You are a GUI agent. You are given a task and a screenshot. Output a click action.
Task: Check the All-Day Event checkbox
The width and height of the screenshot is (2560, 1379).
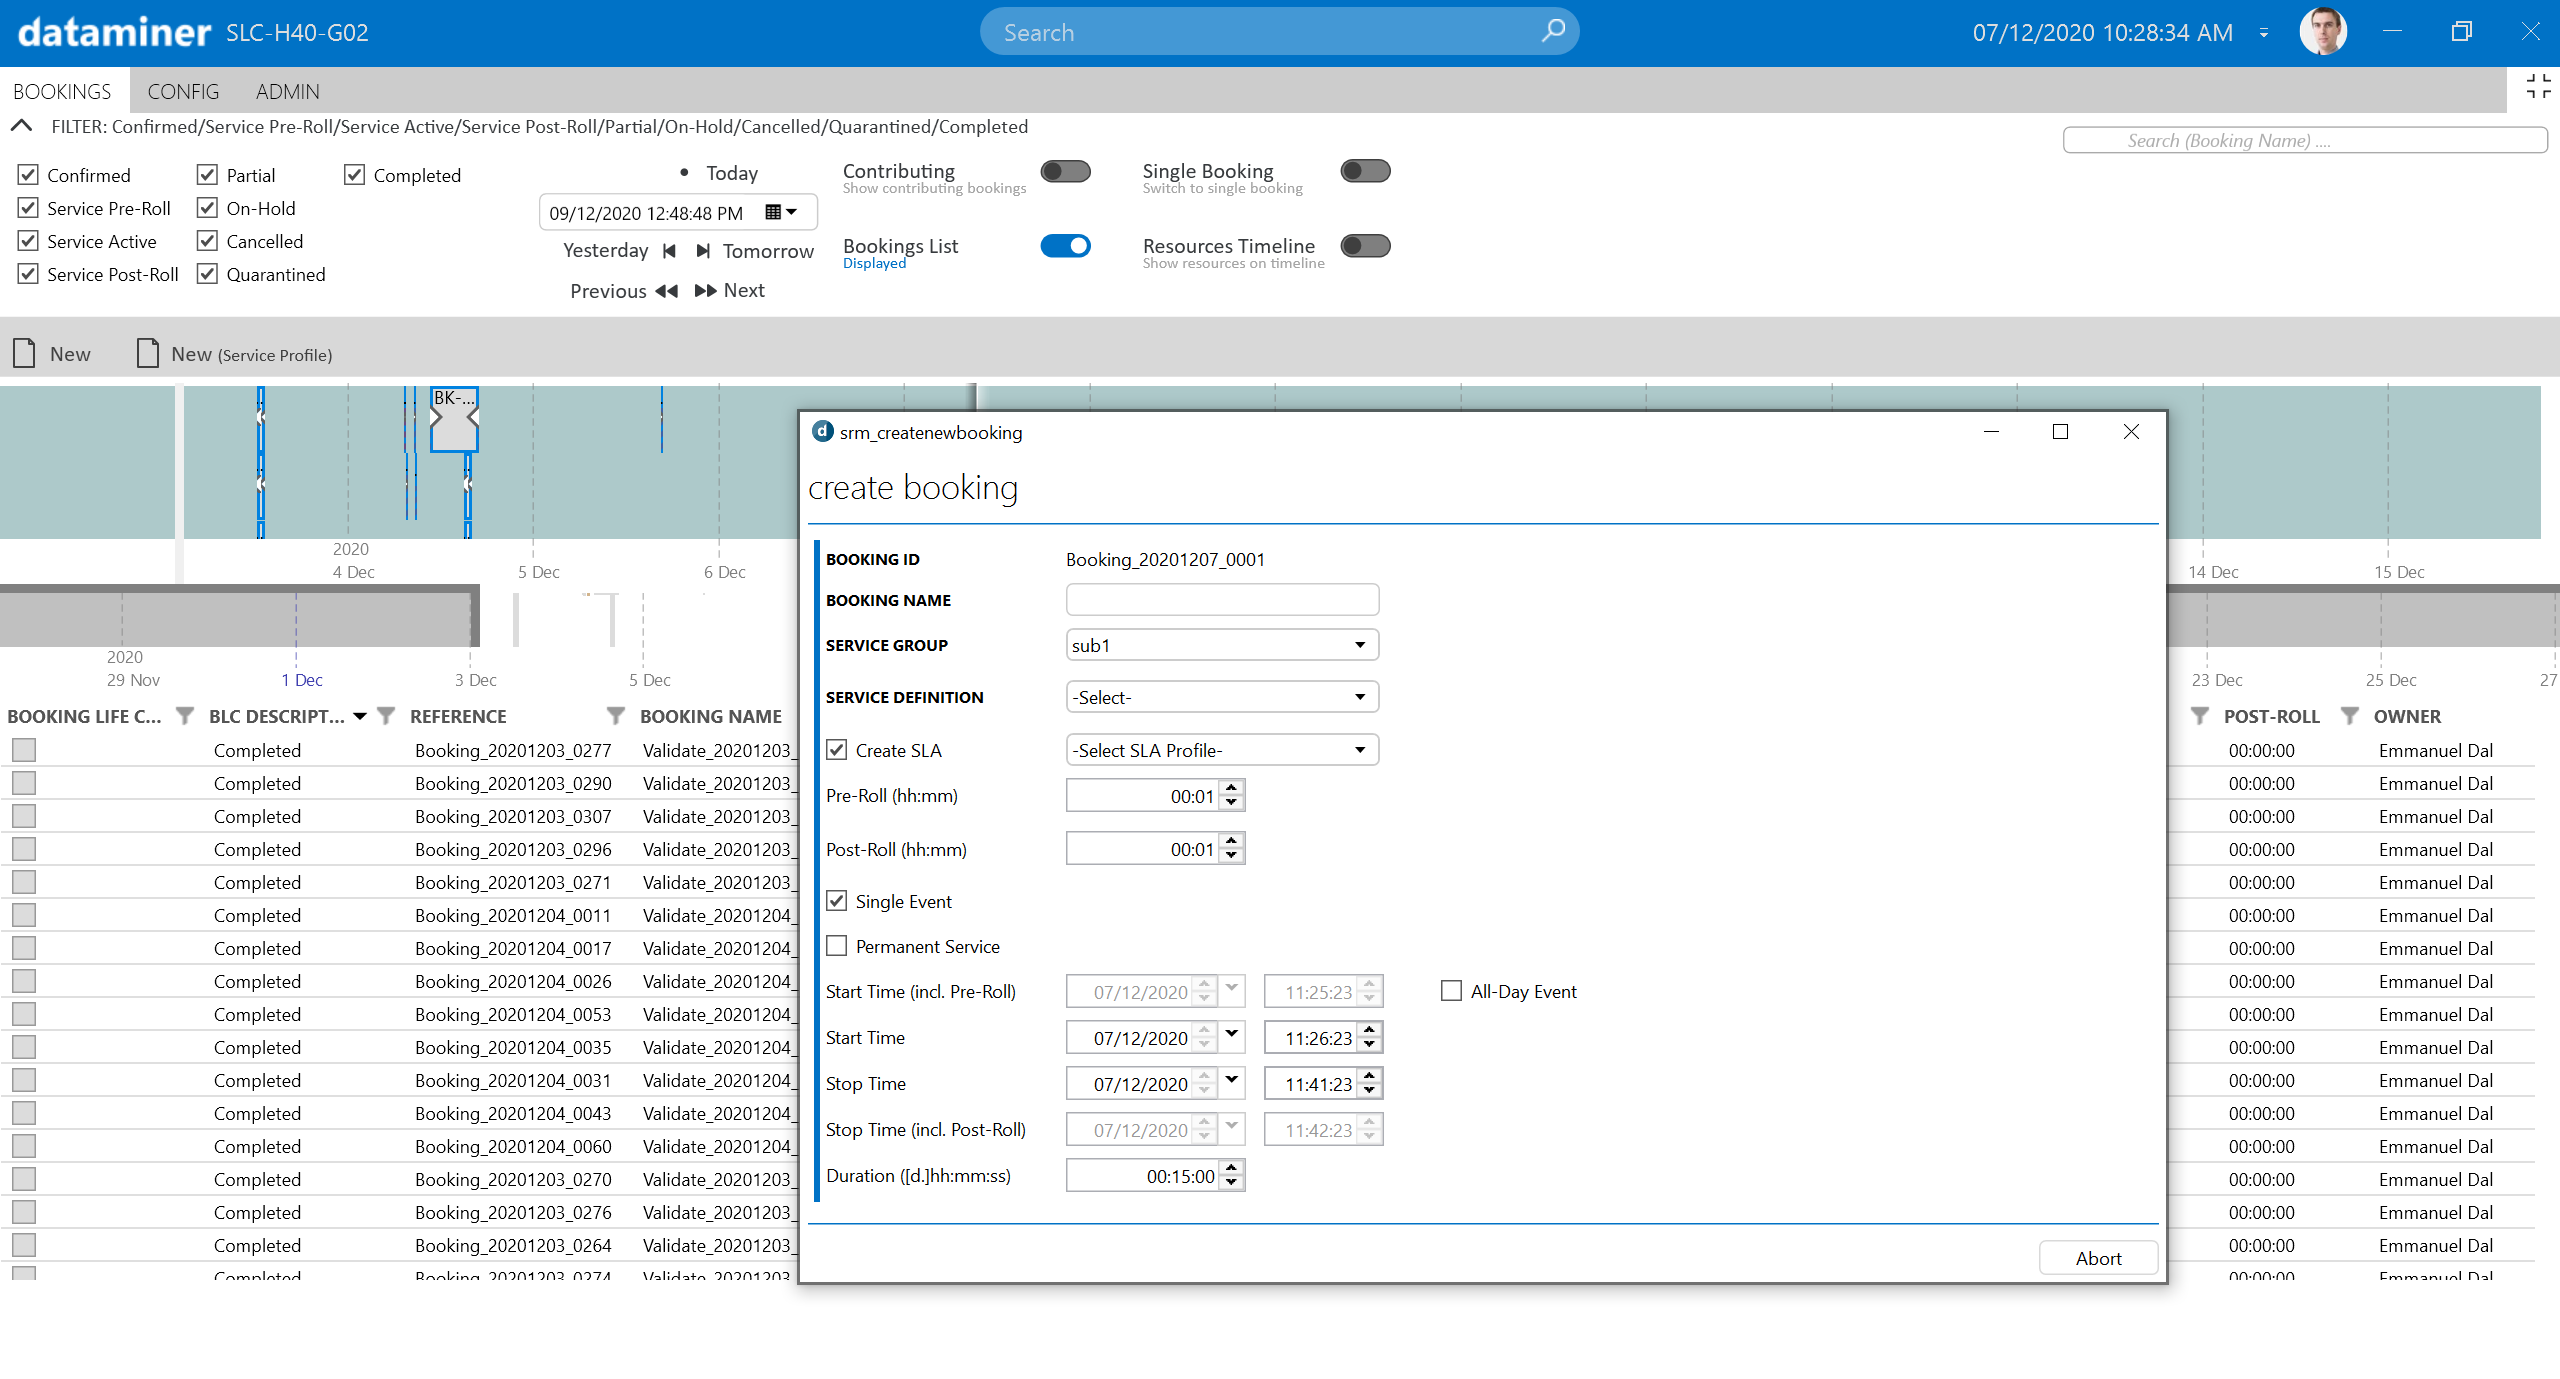coord(1451,991)
